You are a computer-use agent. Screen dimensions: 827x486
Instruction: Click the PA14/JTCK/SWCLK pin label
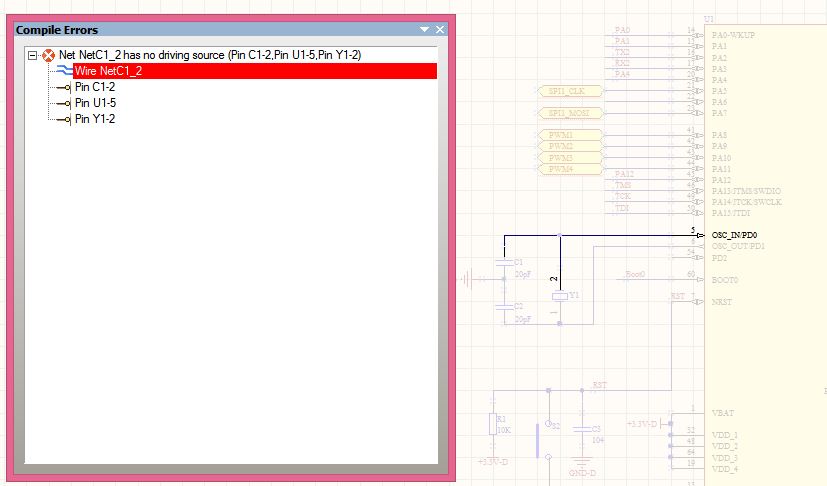[x=747, y=202]
